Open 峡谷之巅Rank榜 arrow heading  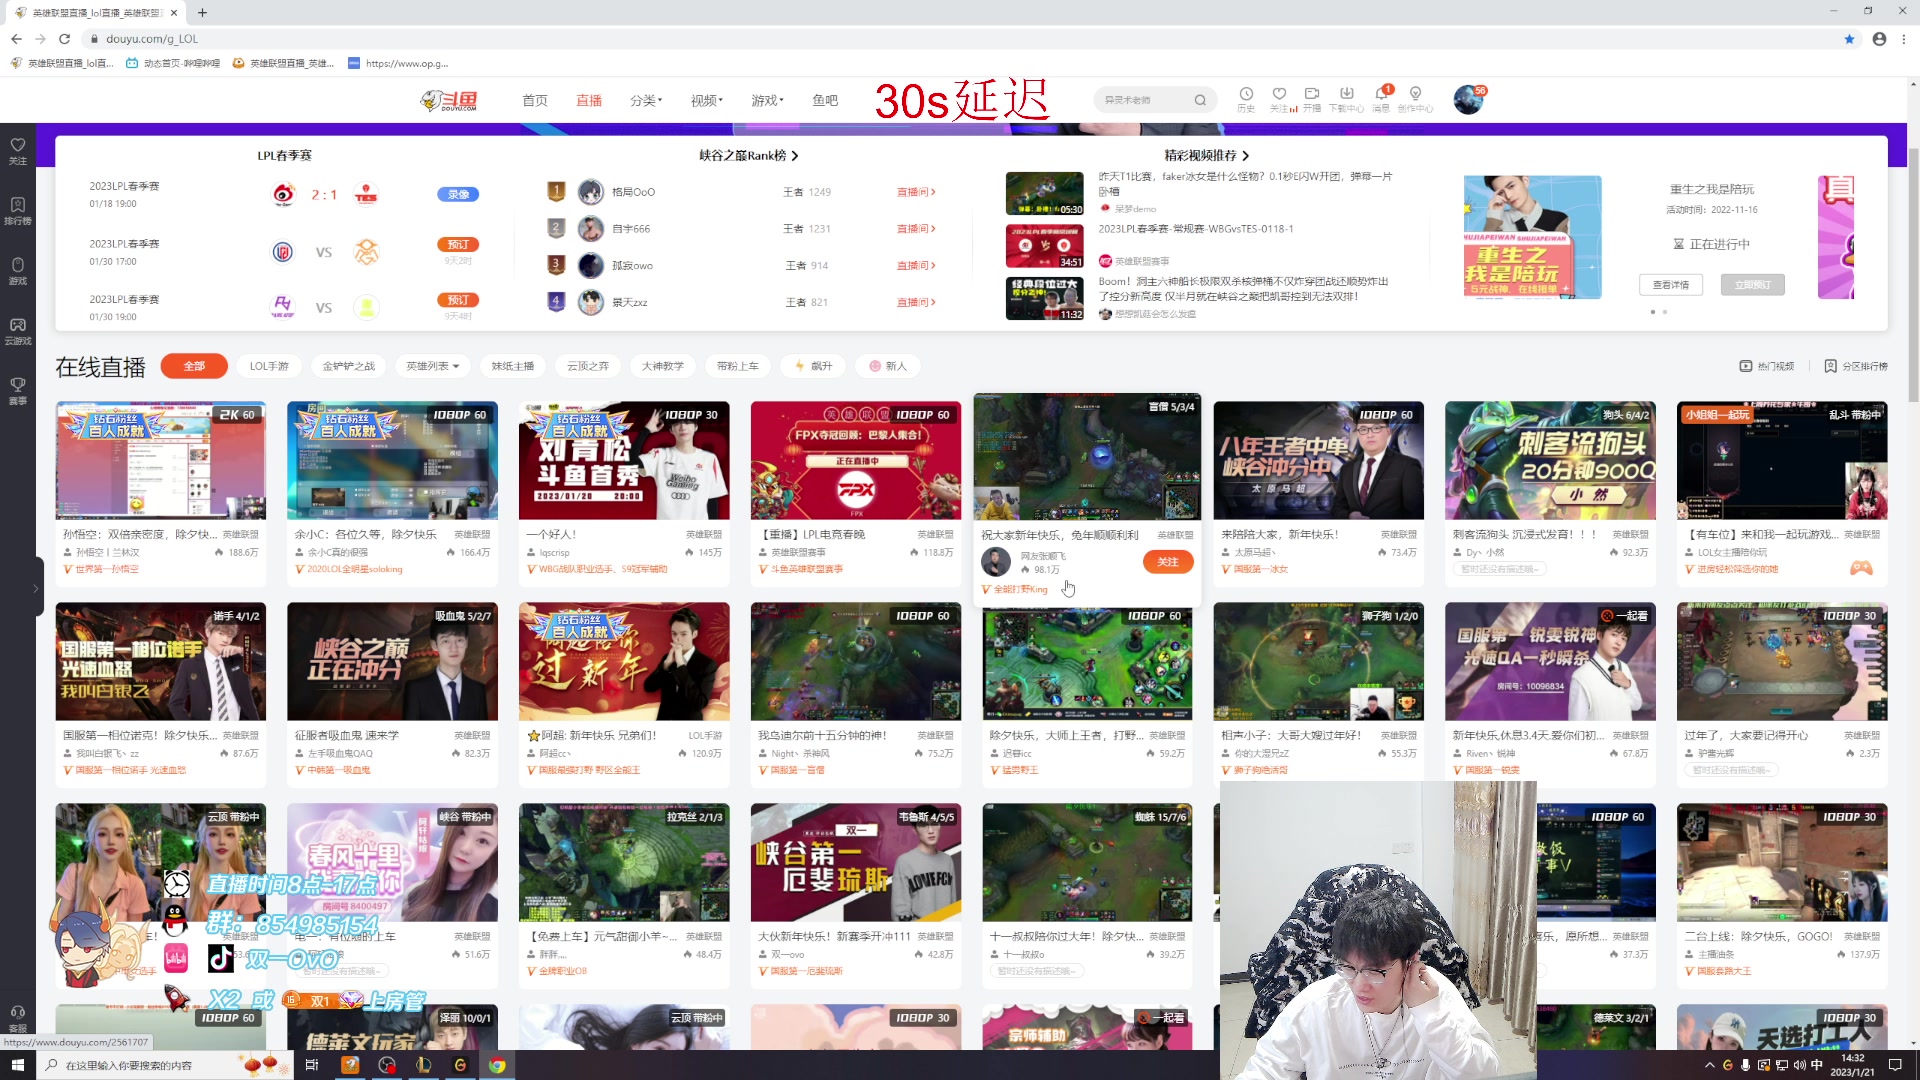(749, 155)
